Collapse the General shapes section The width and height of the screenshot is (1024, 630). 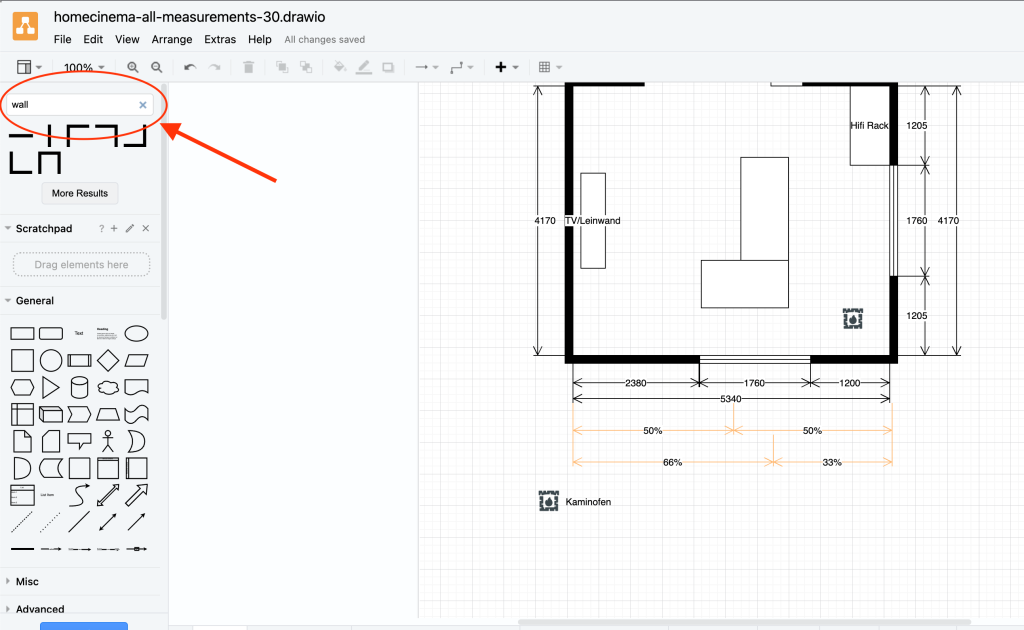pyautogui.click(x=34, y=300)
